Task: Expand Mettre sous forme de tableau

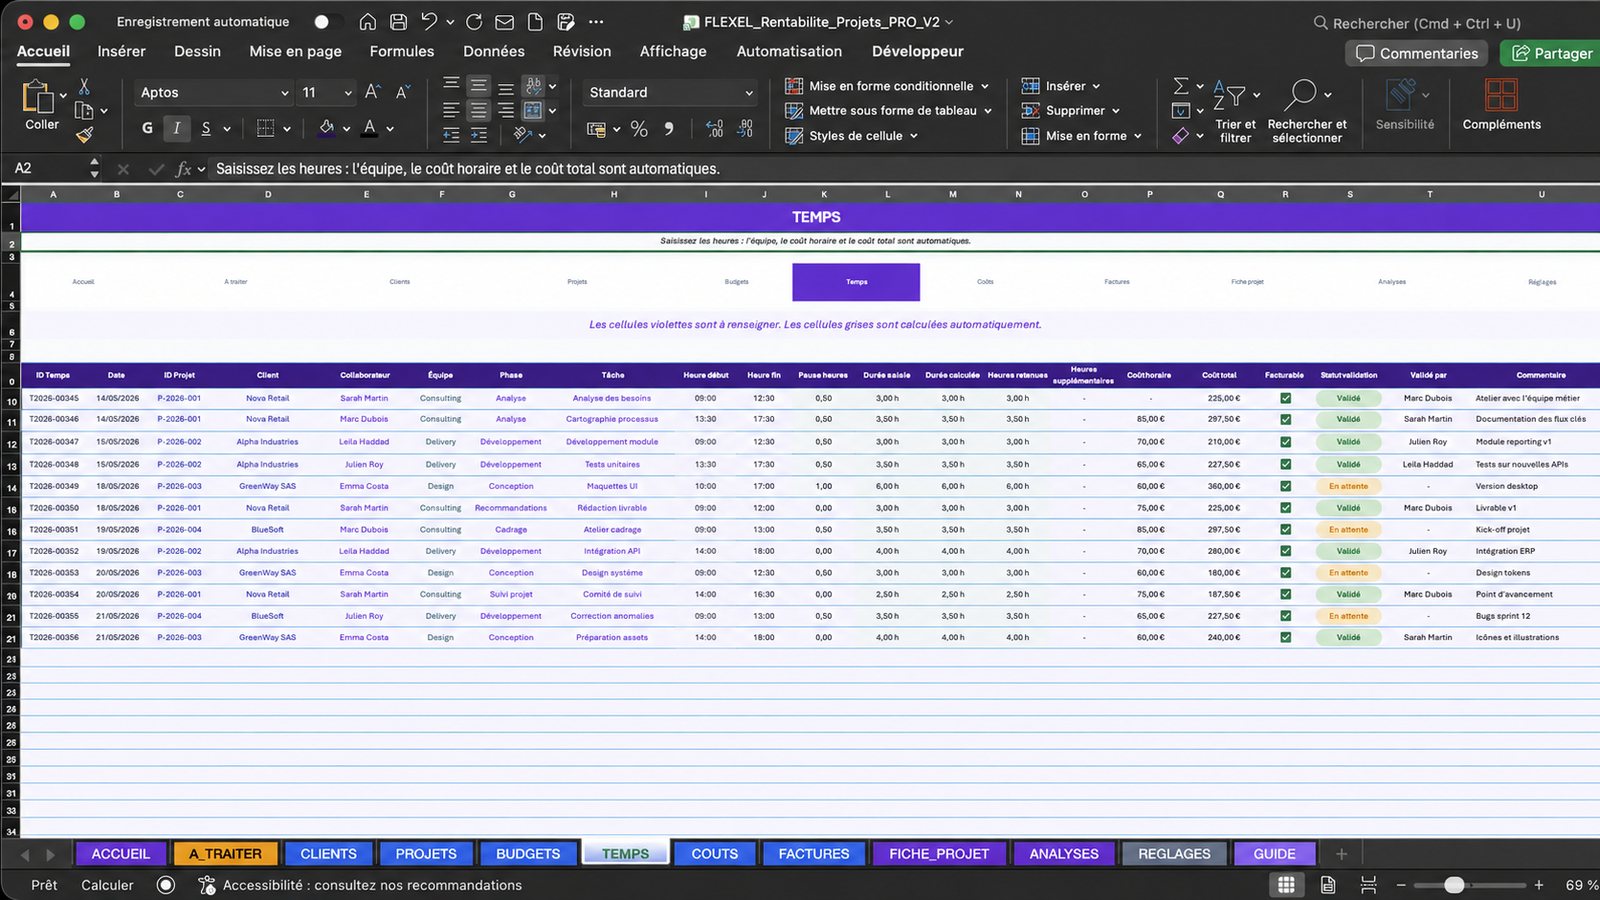Action: point(988,111)
